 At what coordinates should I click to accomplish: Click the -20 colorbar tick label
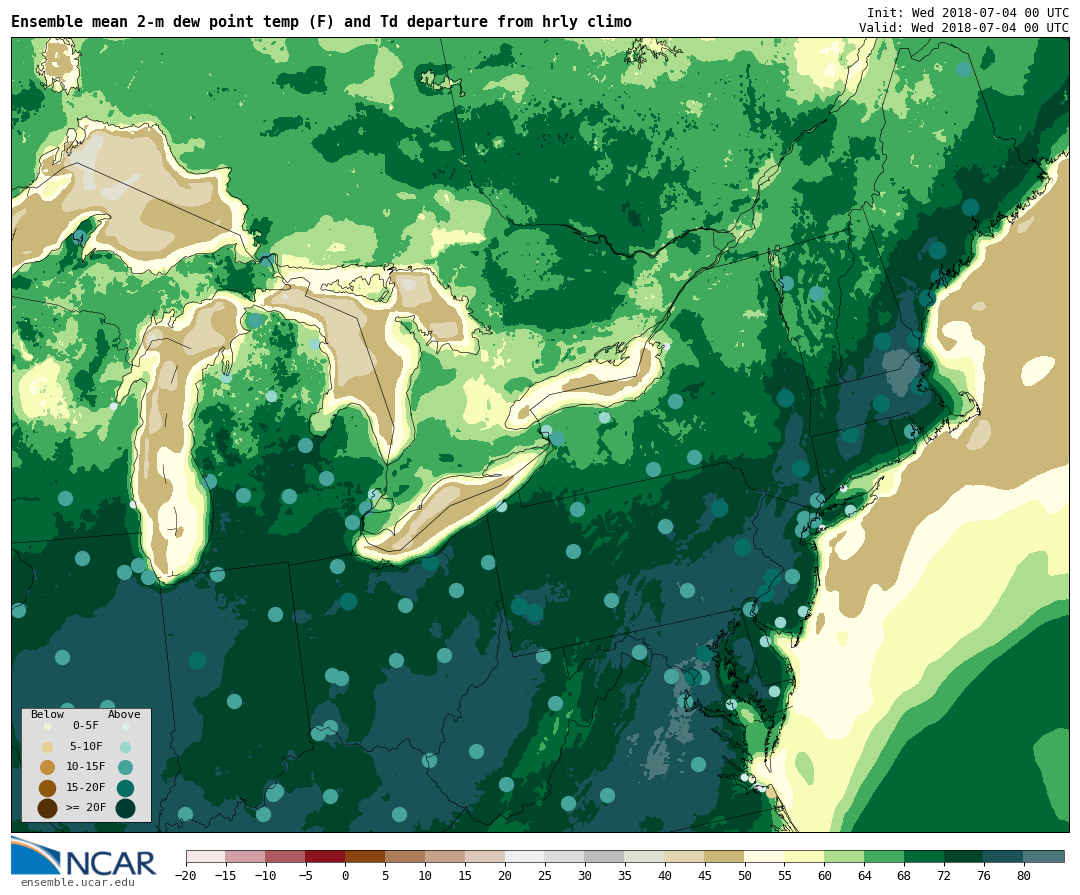tap(186, 876)
